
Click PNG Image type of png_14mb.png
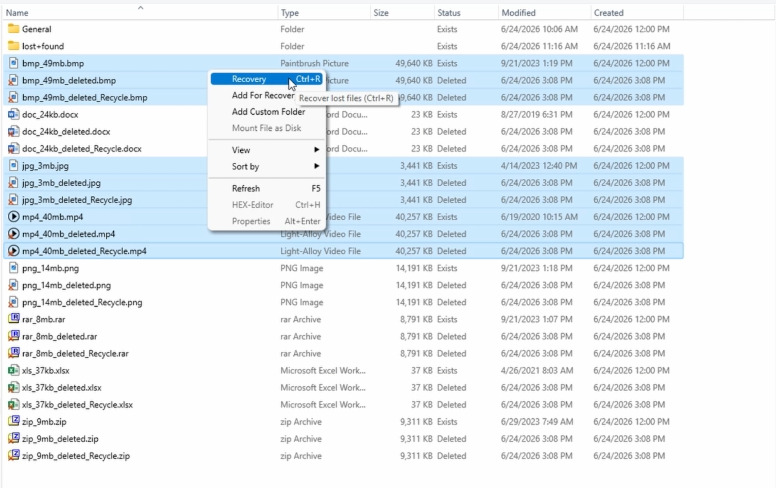(301, 268)
